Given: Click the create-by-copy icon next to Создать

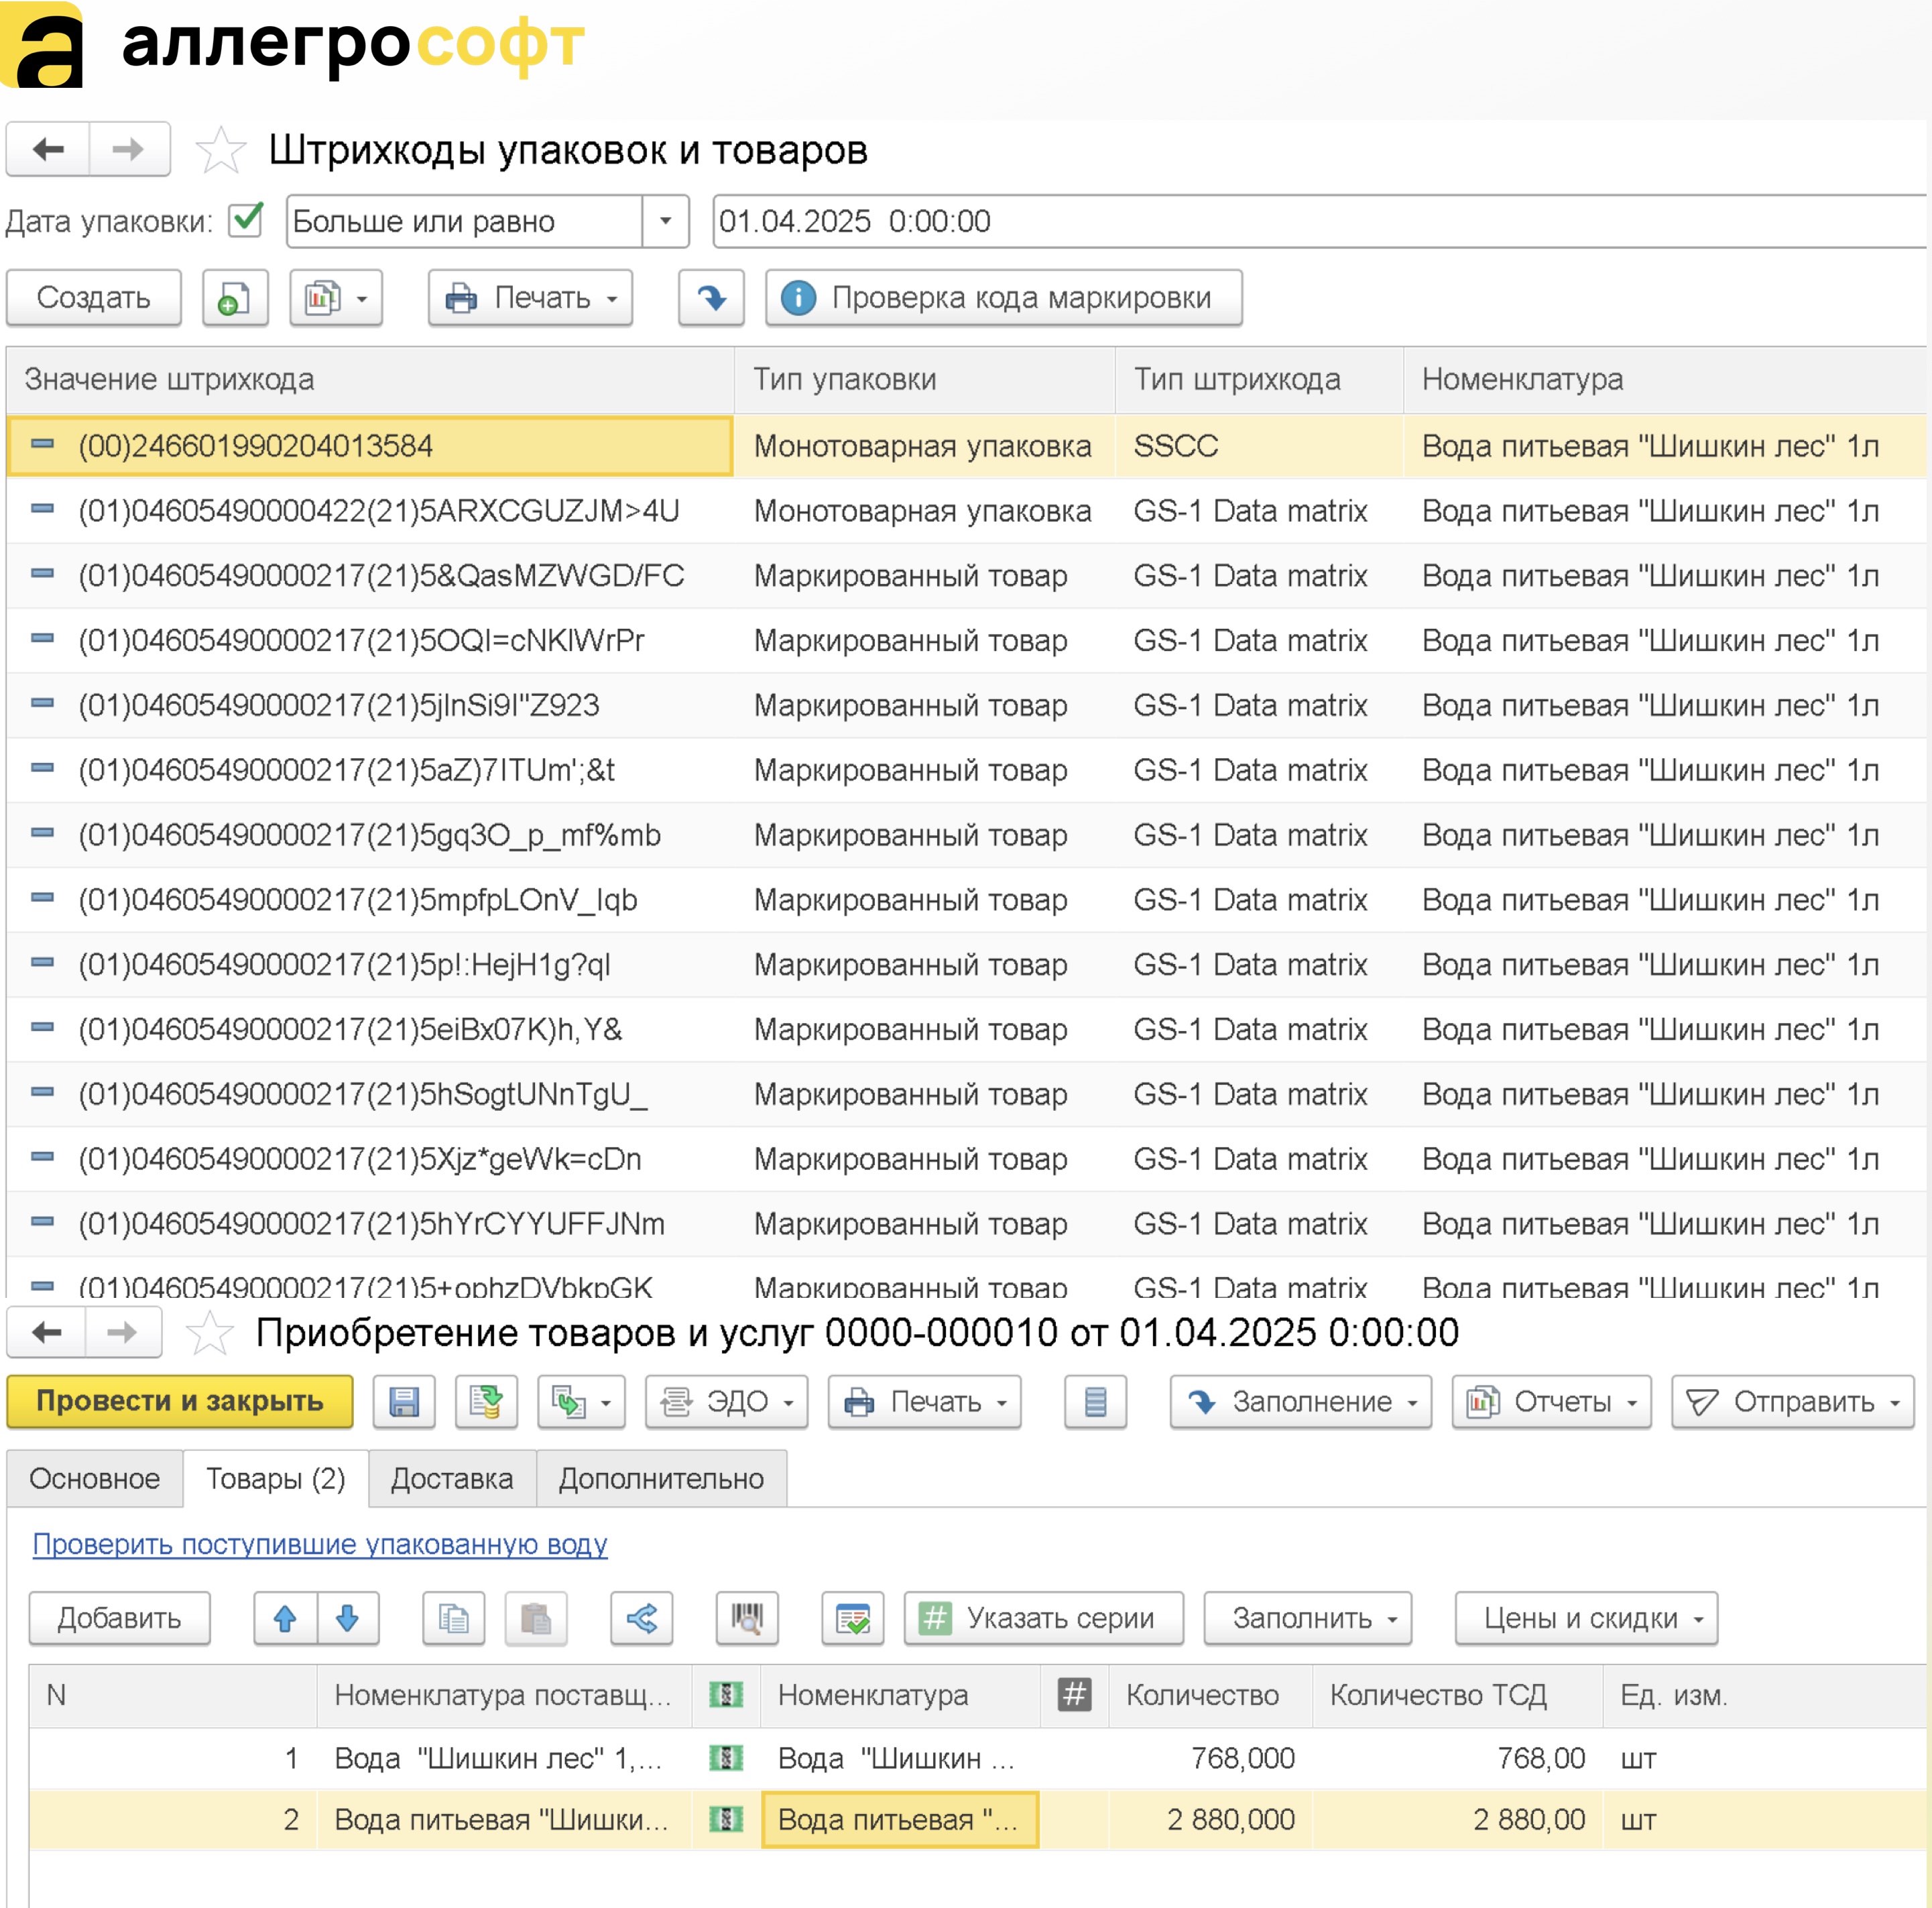Looking at the screenshot, I should pyautogui.click(x=234, y=298).
